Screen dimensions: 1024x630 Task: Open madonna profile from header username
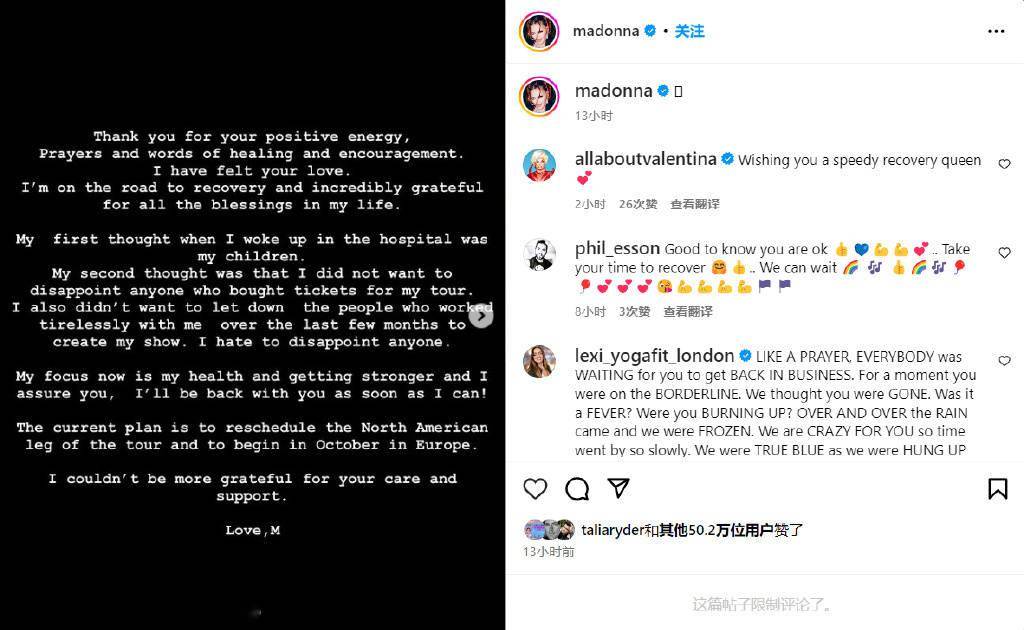click(606, 31)
